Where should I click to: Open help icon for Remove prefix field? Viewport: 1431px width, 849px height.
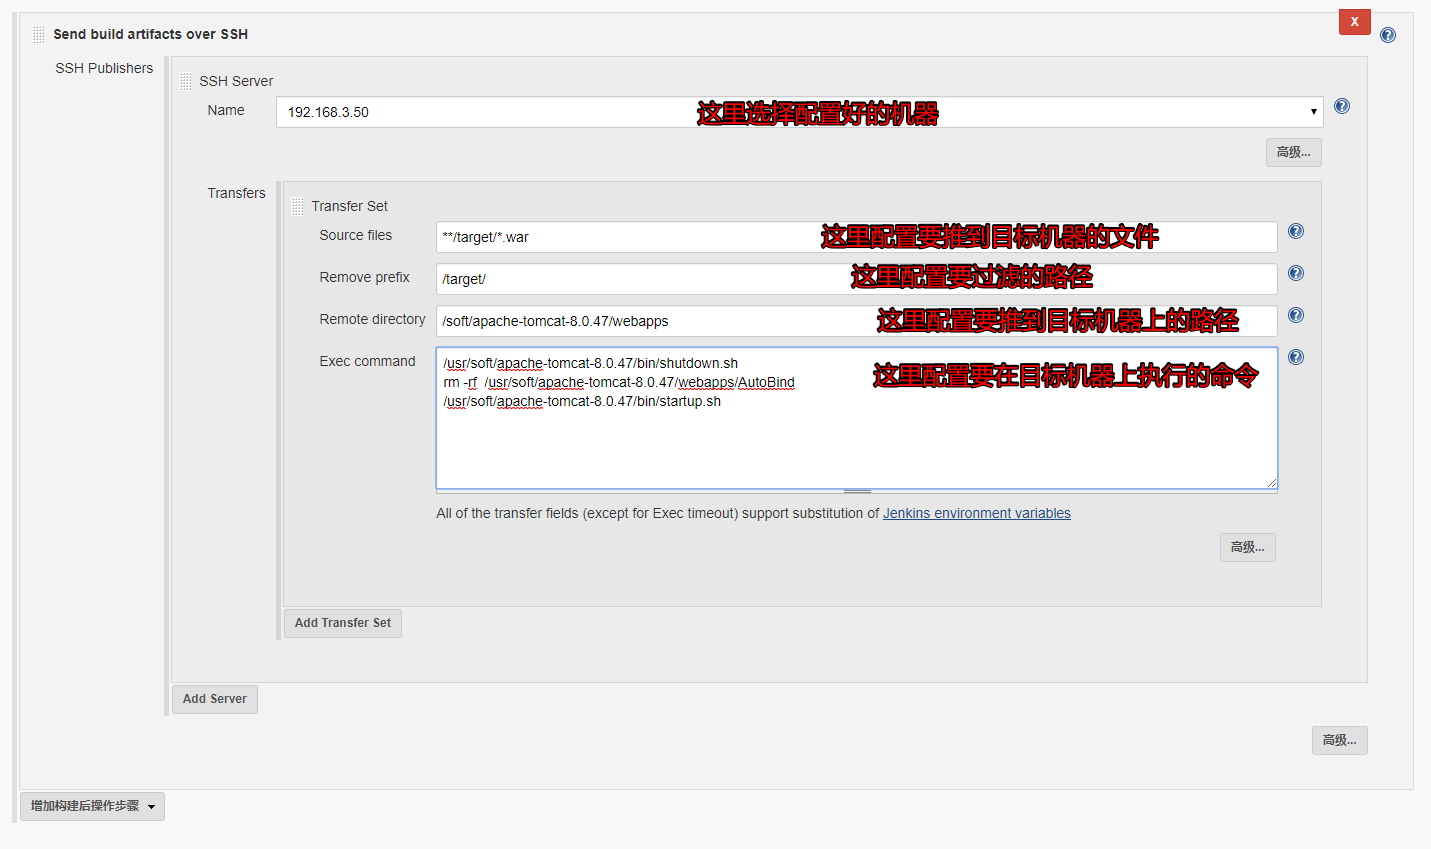click(1296, 273)
